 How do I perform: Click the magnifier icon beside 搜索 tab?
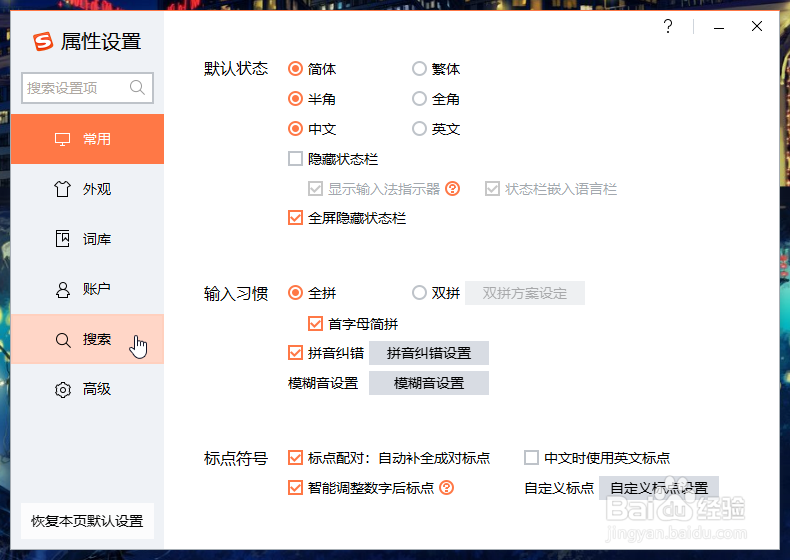[62, 340]
